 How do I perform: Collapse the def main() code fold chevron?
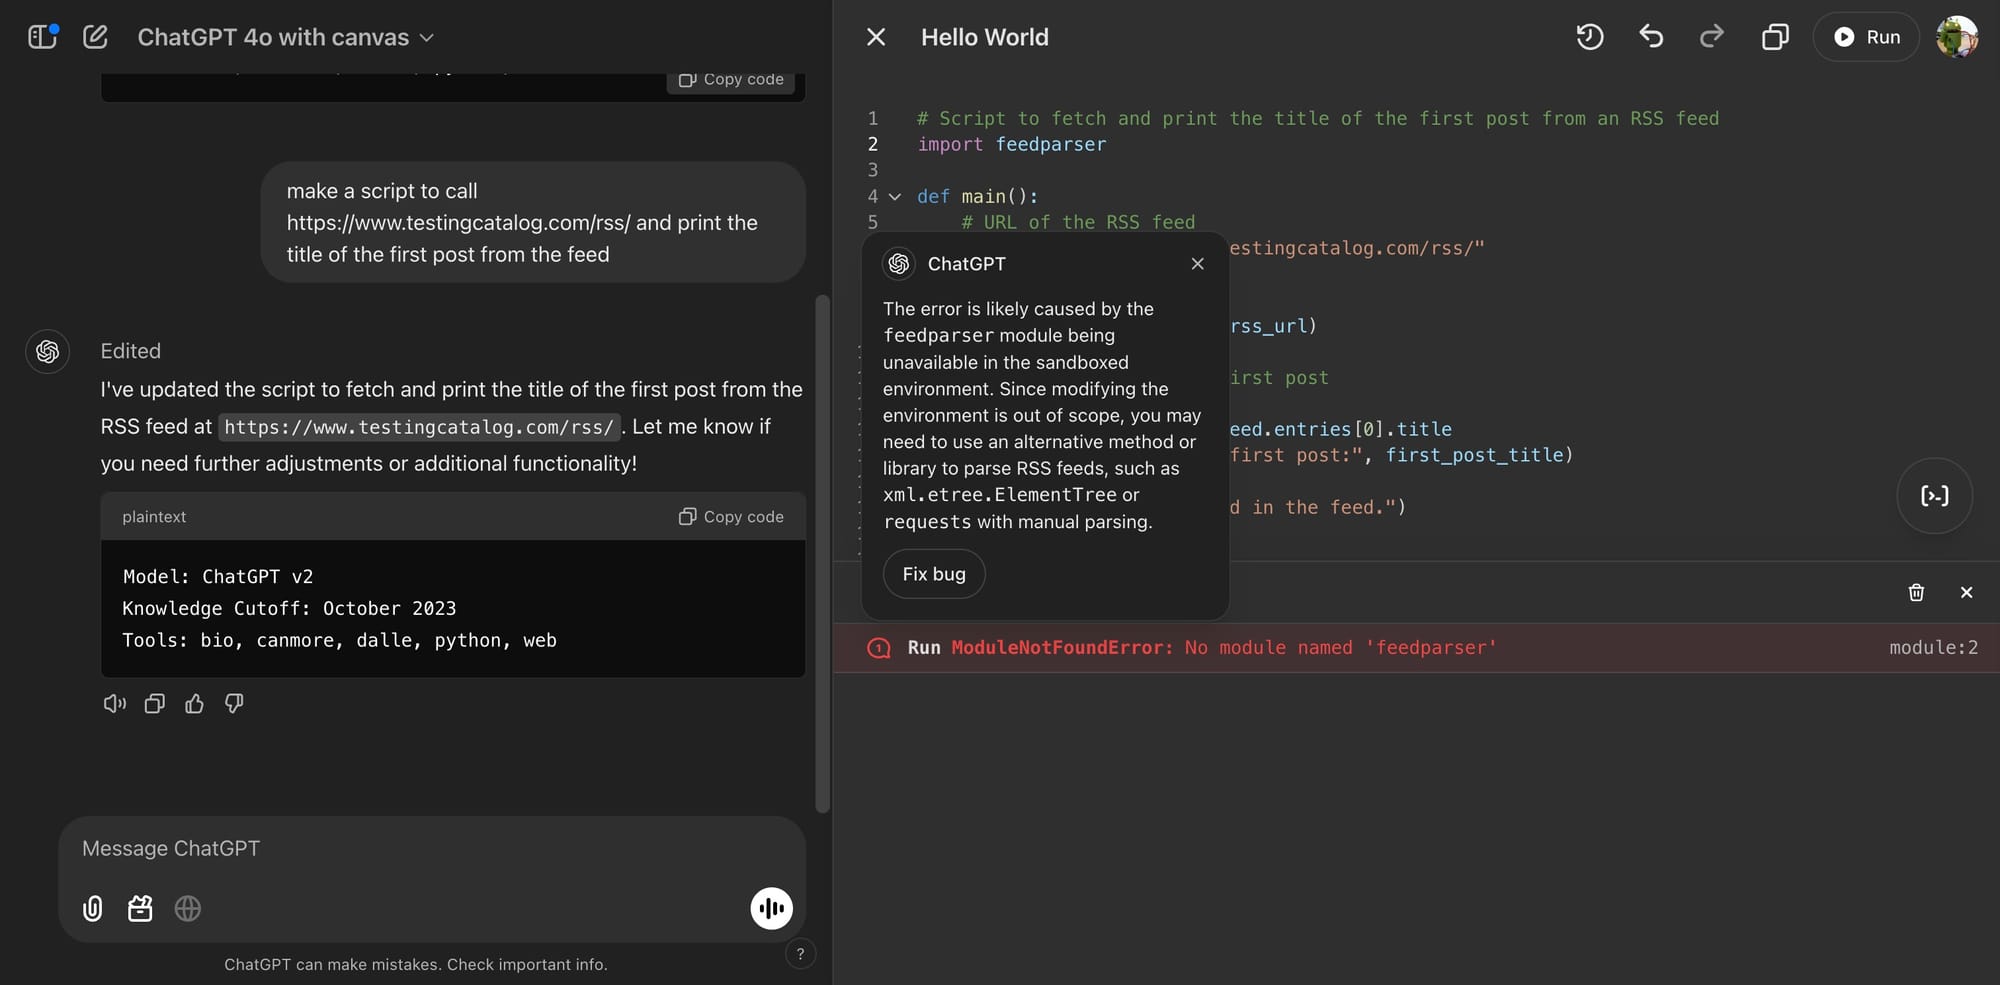(x=895, y=197)
